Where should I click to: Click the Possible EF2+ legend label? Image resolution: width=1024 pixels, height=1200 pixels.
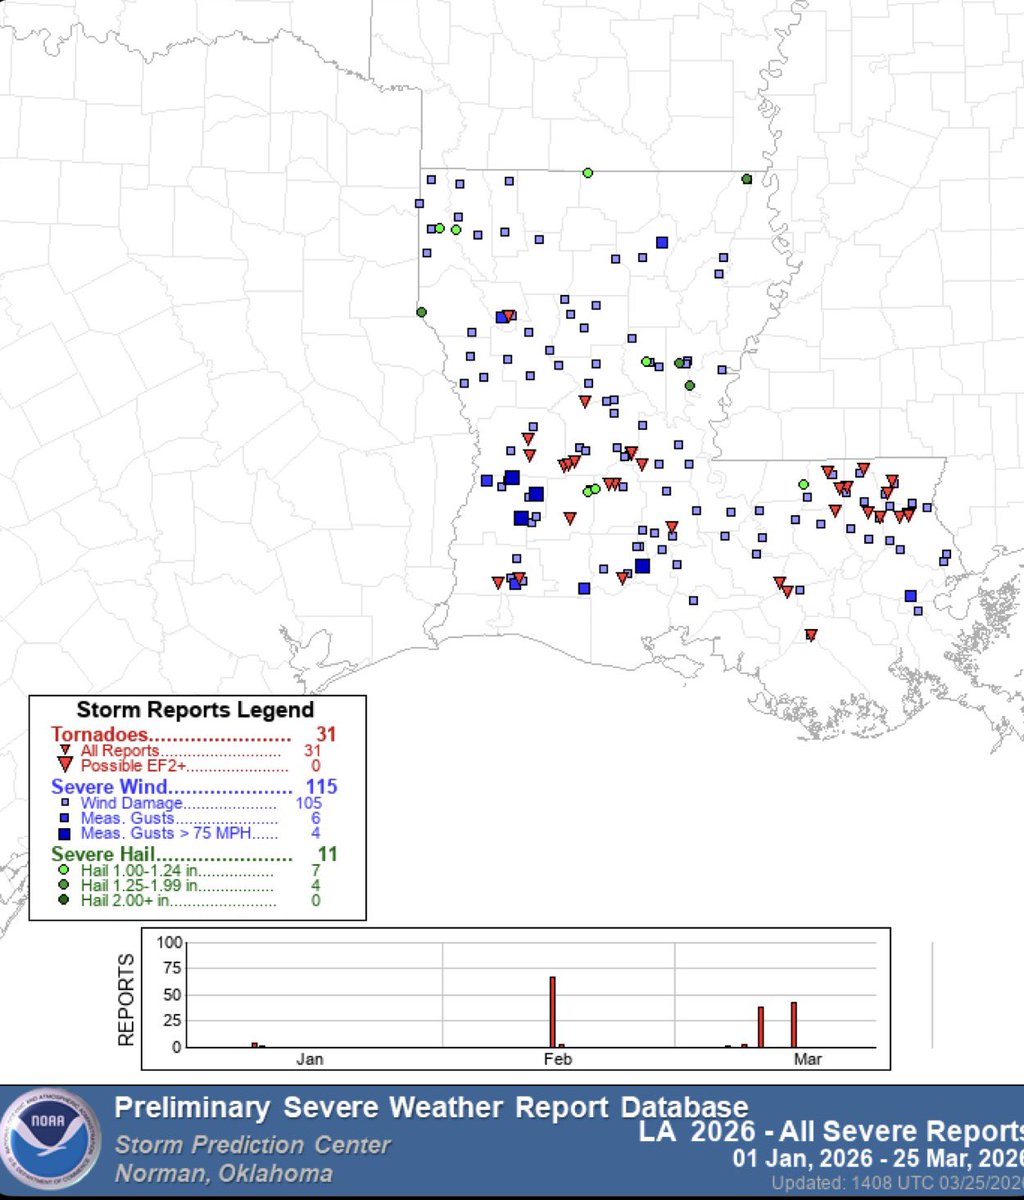pyautogui.click(x=136, y=766)
